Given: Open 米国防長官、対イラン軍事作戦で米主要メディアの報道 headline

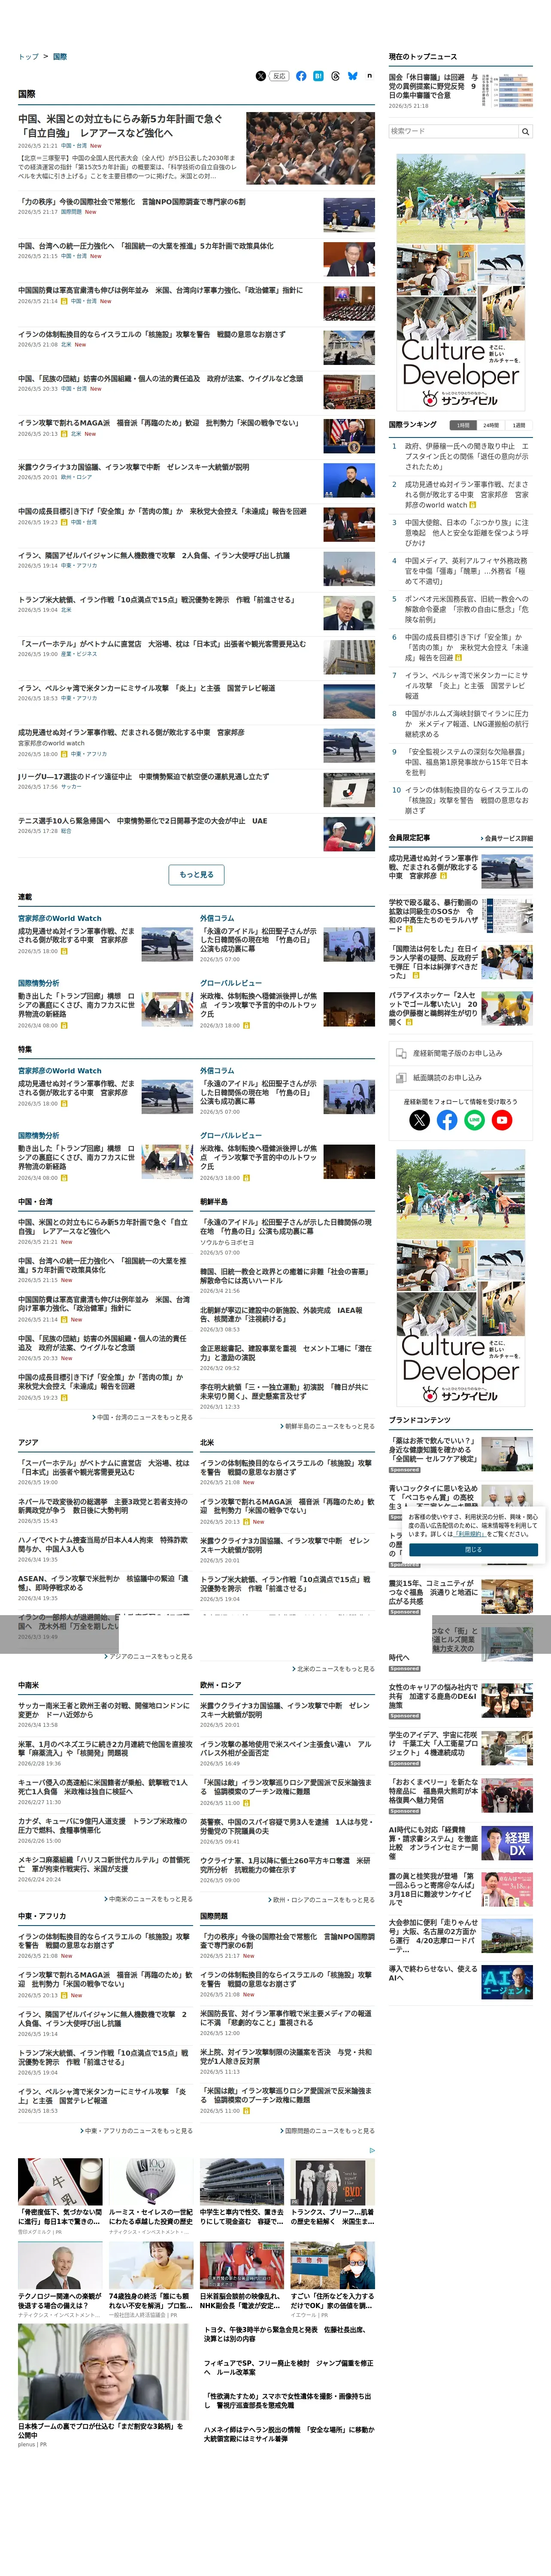Looking at the screenshot, I should pyautogui.click(x=285, y=2018).
